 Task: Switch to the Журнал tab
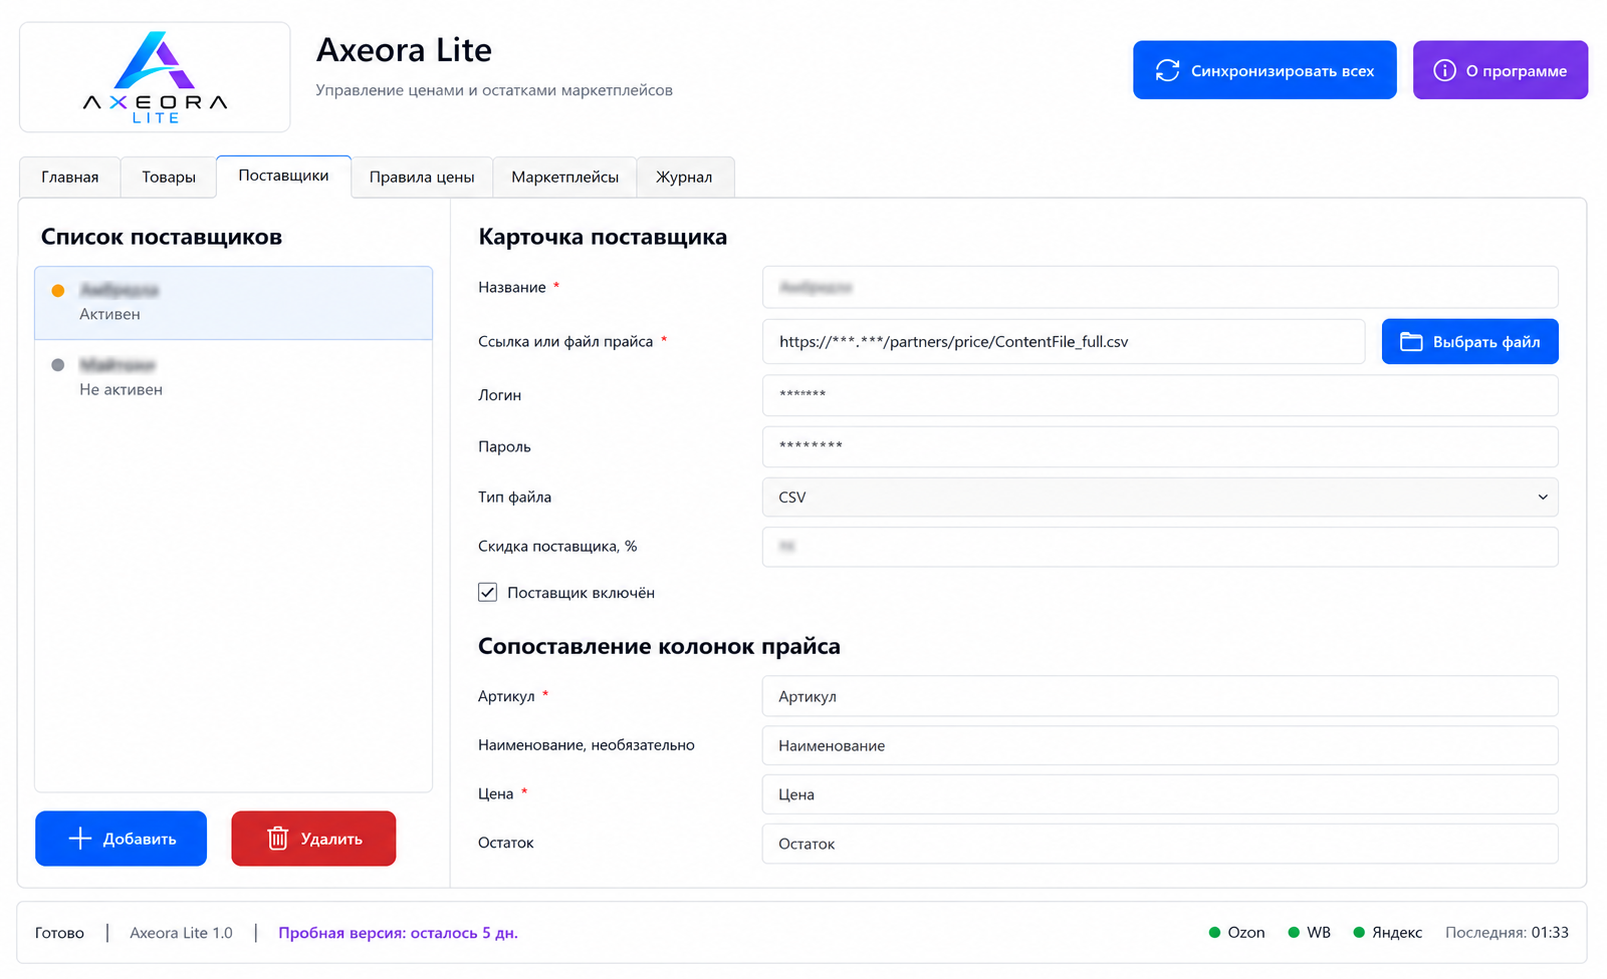click(685, 177)
